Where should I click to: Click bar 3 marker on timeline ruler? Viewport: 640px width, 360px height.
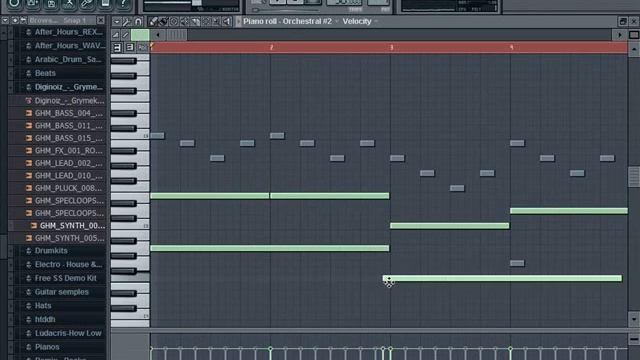391,47
